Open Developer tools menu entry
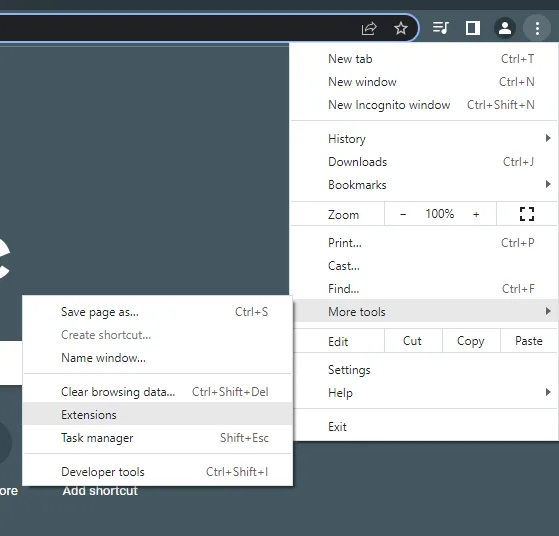This screenshot has width=559, height=536. tap(158, 472)
